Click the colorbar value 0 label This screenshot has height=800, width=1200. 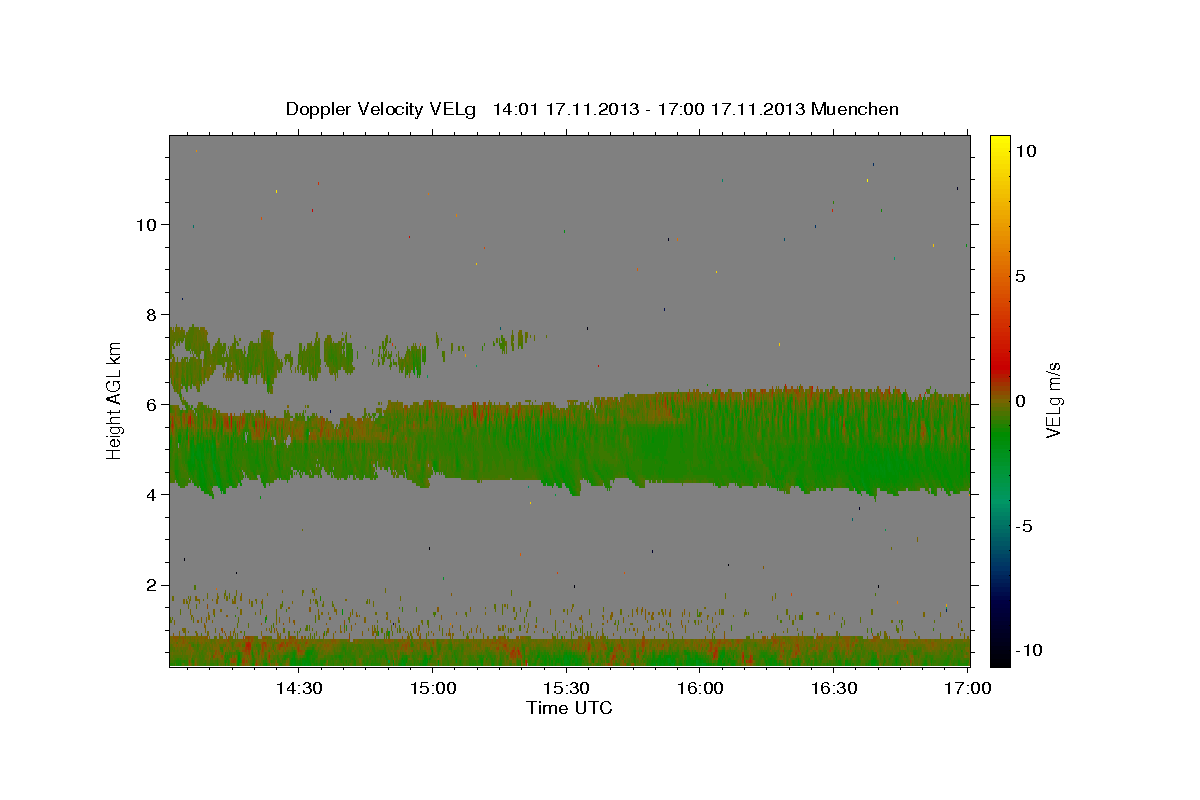pos(1020,401)
